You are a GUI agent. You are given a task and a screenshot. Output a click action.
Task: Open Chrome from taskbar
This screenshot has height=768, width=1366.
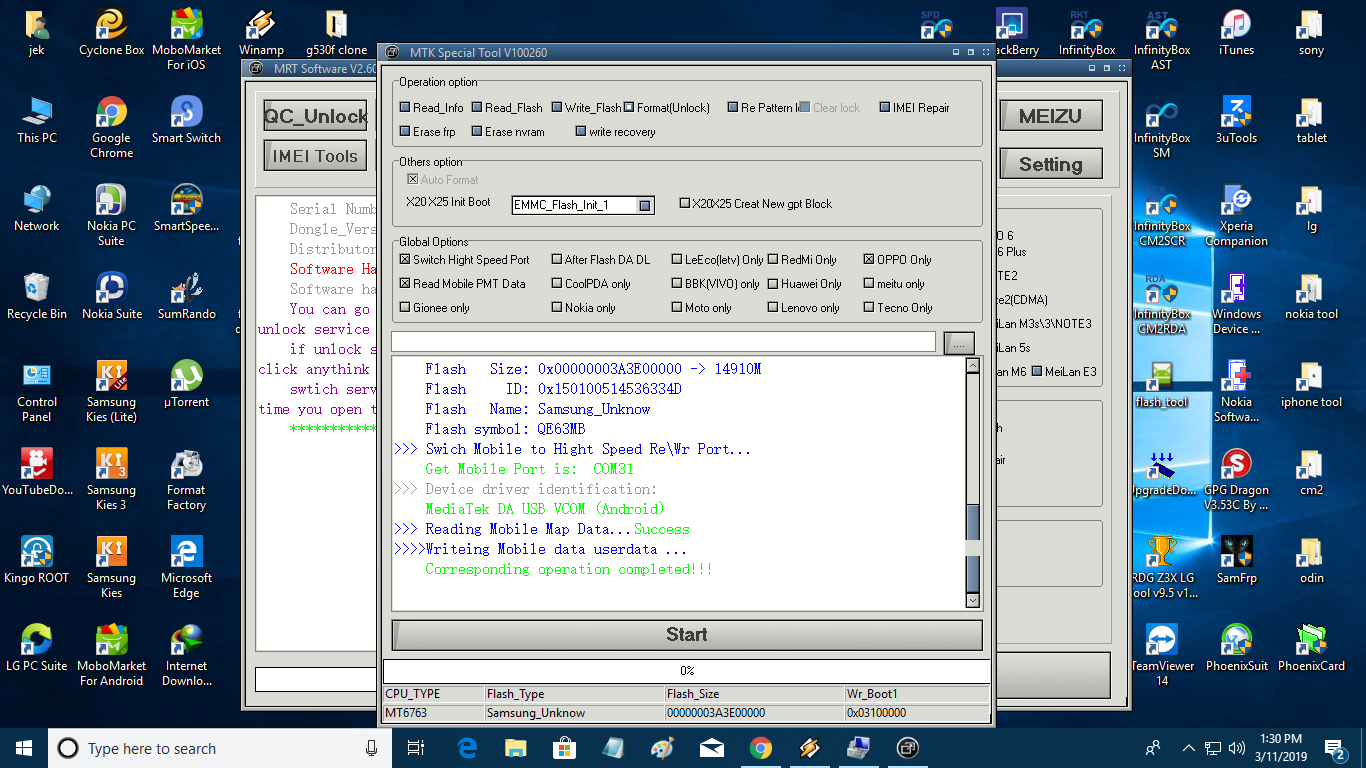(x=761, y=748)
